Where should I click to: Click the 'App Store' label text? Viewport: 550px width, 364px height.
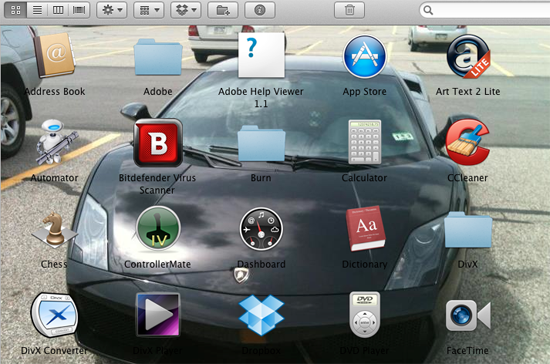click(364, 92)
